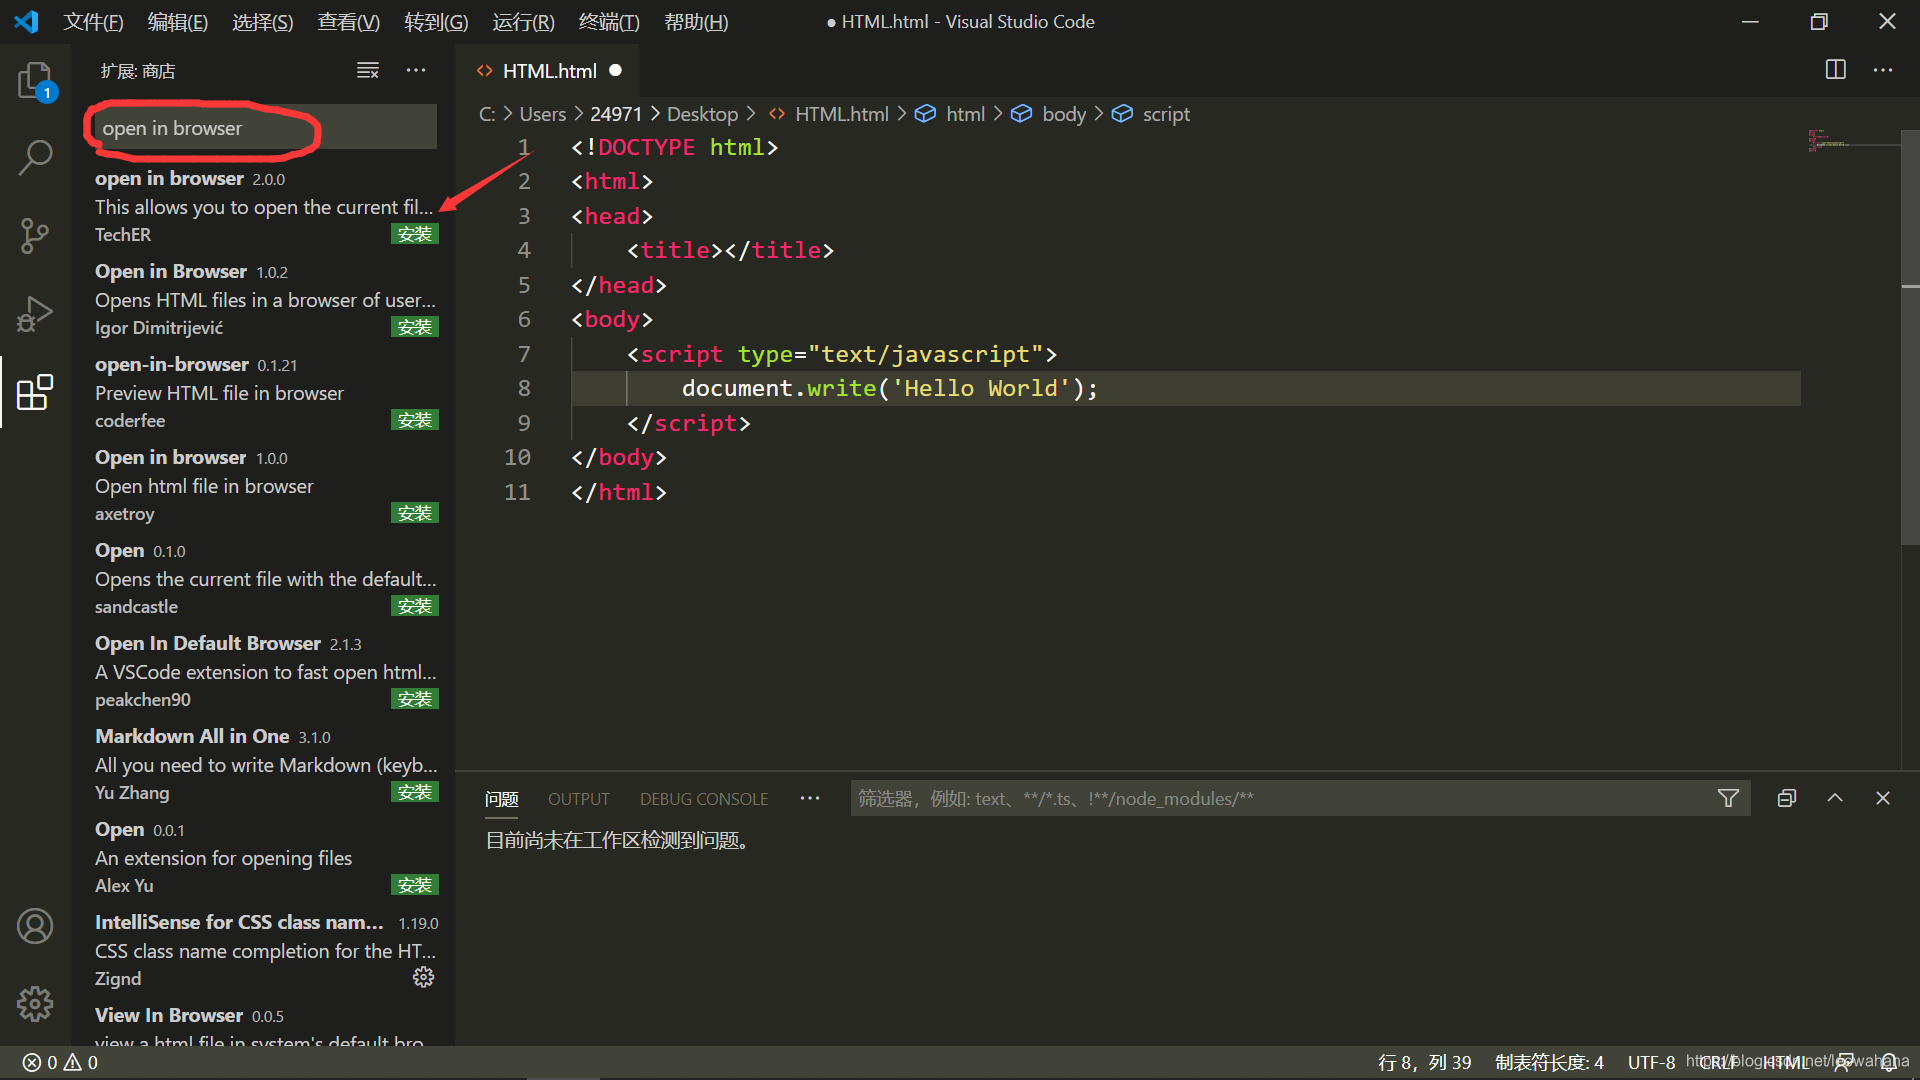Viewport: 1920px width, 1080px height.
Task: Click the Split Editor icon
Action: (x=1836, y=69)
